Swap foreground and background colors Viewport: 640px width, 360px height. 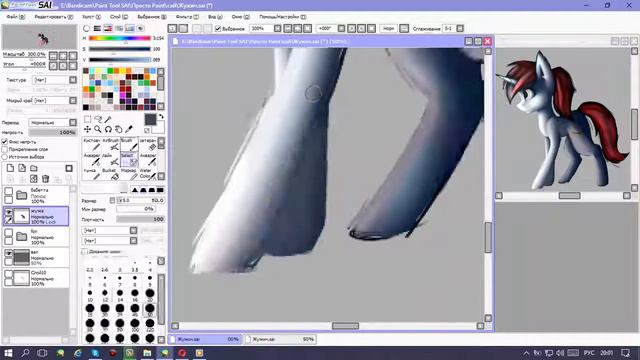(161, 117)
